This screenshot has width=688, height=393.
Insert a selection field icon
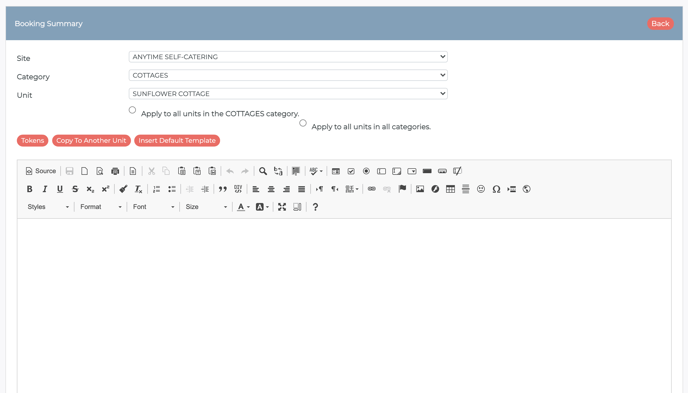412,171
